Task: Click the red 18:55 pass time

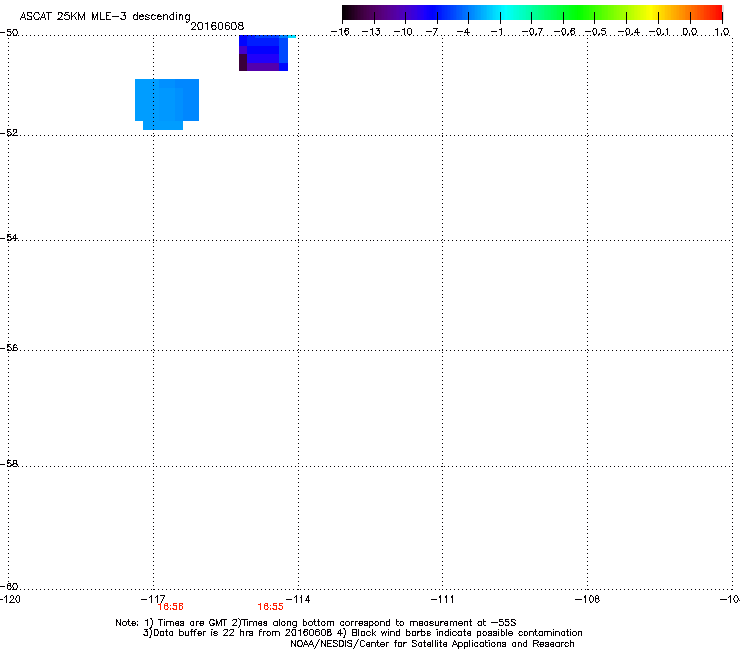Action: pyautogui.click(x=270, y=607)
